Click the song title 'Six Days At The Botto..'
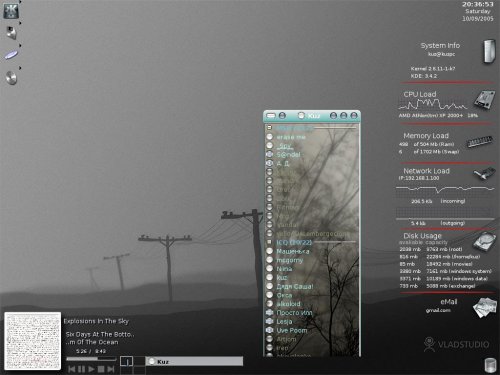This screenshot has height=375, width=500. click(100, 334)
